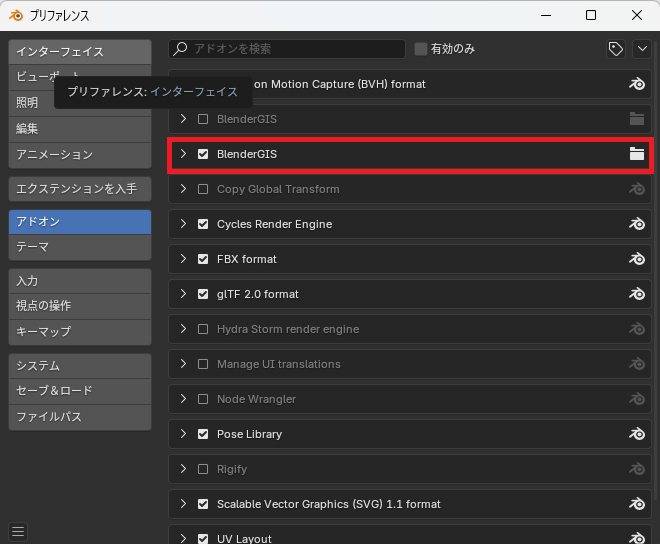This screenshot has width=660, height=544.
Task: Expand Hydra Storm render engine details
Action: 183,328
